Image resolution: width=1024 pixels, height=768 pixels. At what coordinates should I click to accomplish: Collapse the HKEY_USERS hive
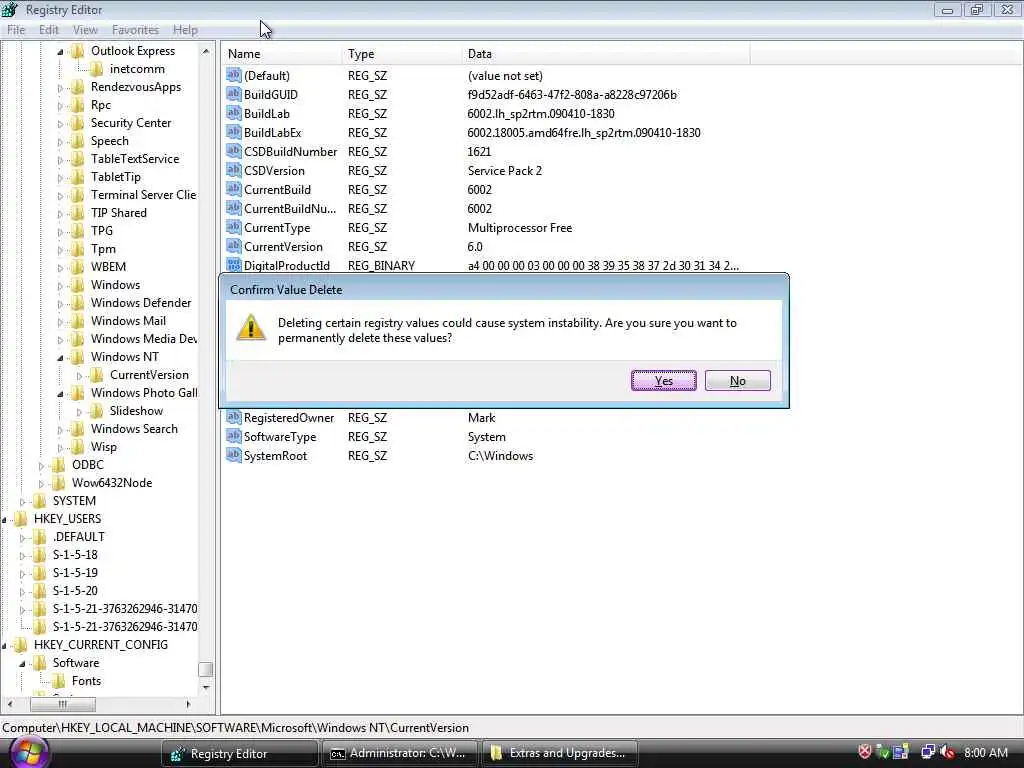click(4, 520)
